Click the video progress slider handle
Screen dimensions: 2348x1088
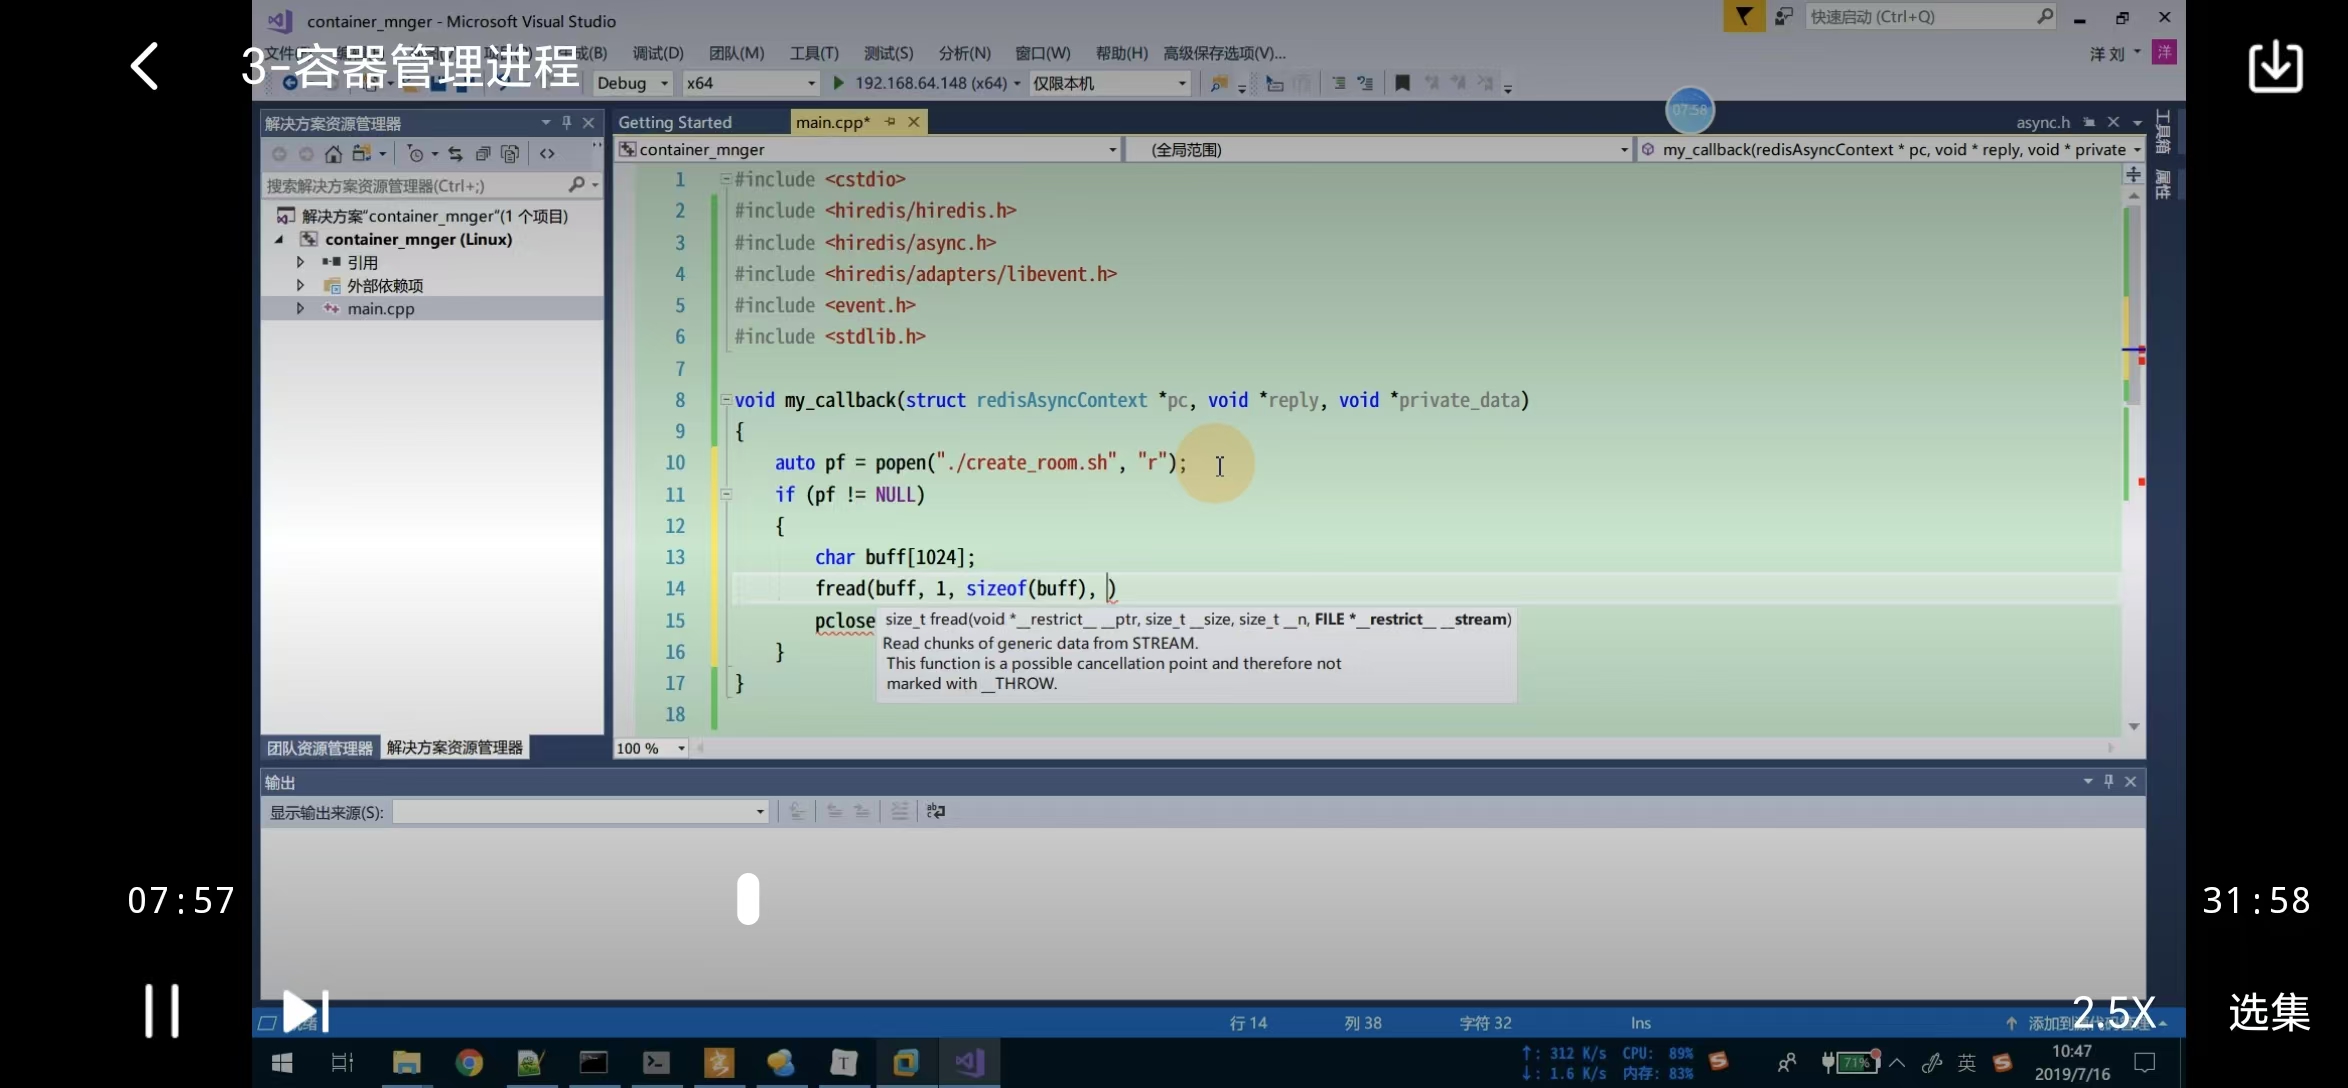pyautogui.click(x=748, y=898)
